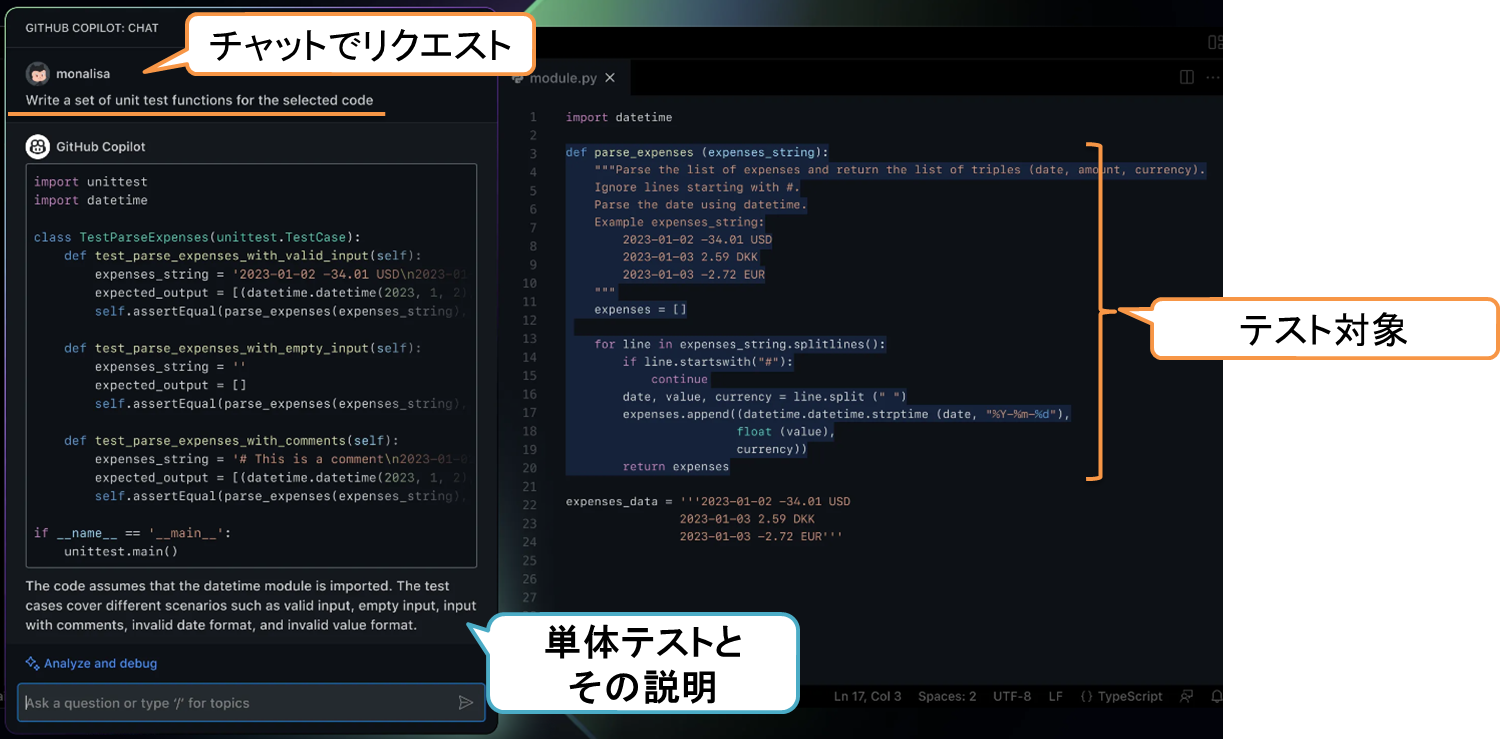
Task: Click the sparkle icon beside Analyze and debug
Action: coord(33,663)
